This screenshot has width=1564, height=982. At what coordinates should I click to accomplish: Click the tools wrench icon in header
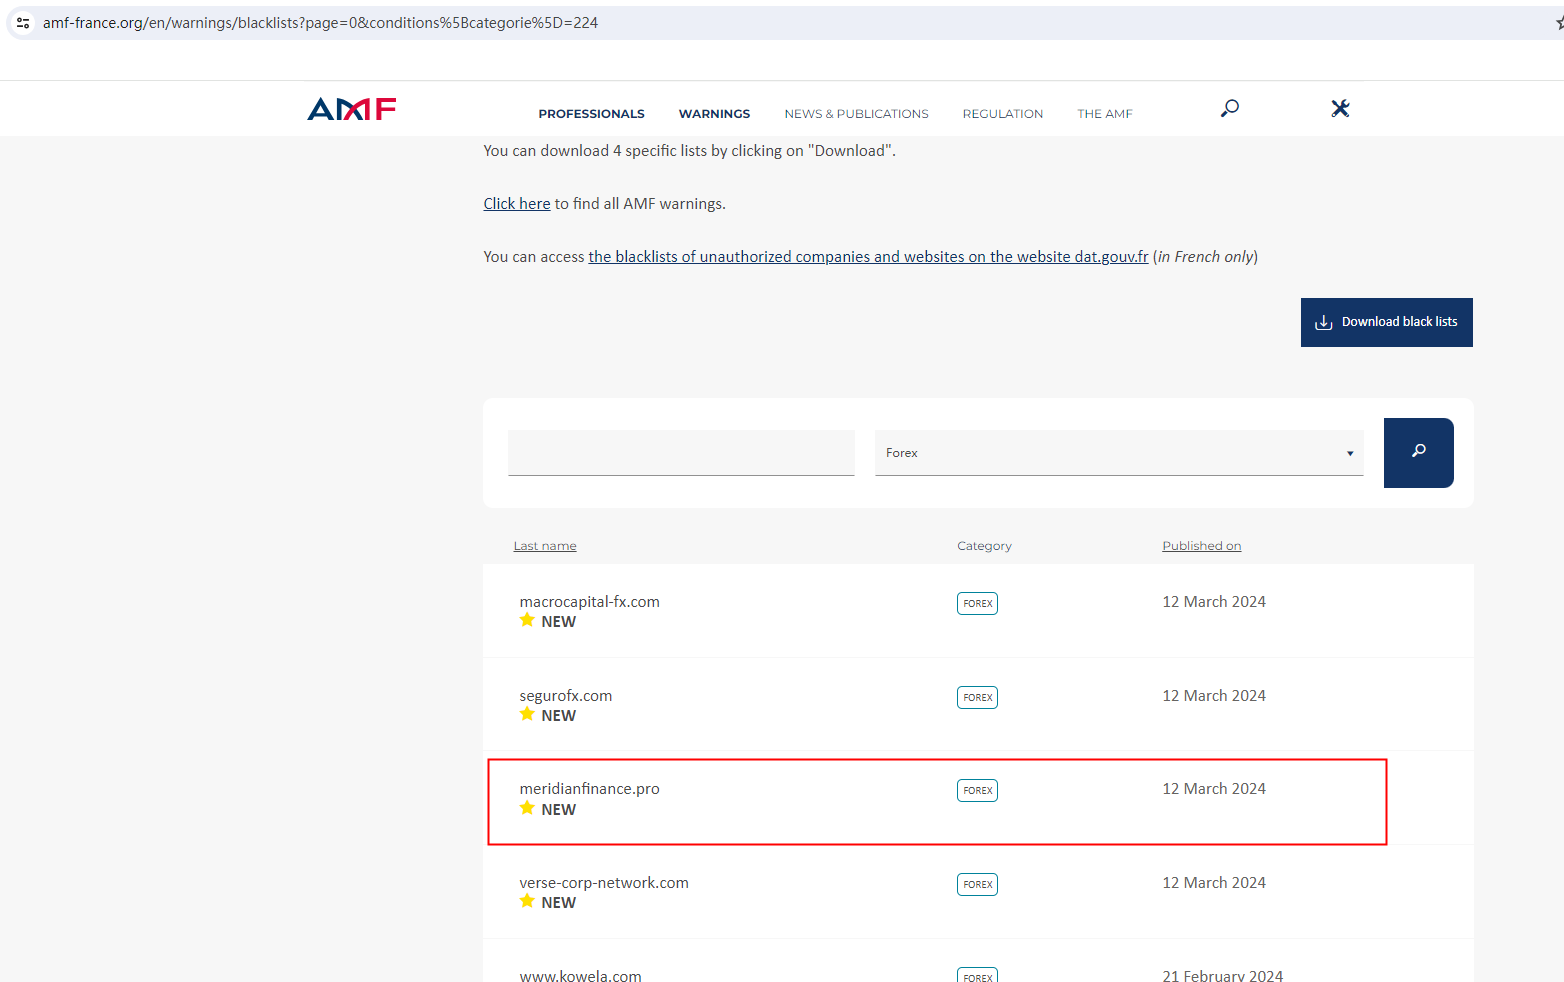pyautogui.click(x=1340, y=108)
